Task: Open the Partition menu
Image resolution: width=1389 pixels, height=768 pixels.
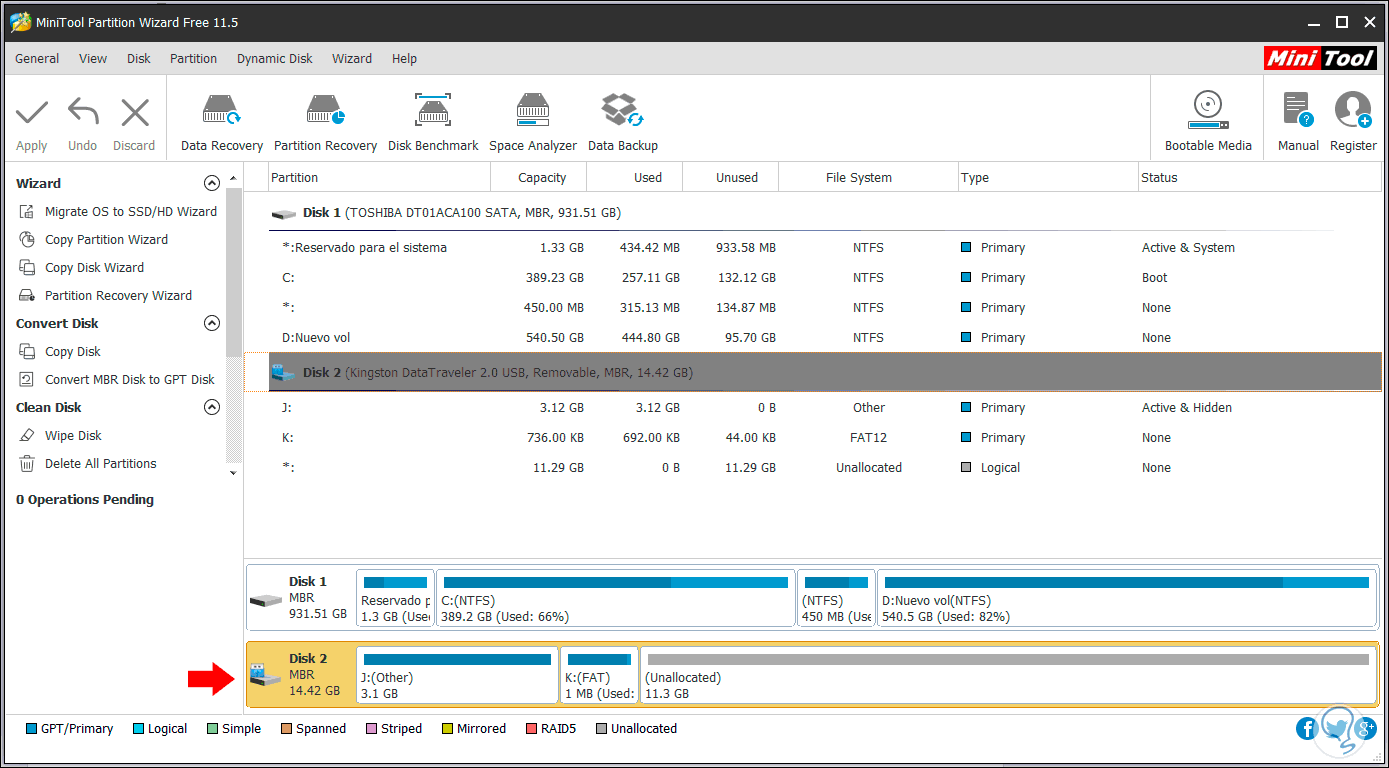Action: click(x=193, y=59)
